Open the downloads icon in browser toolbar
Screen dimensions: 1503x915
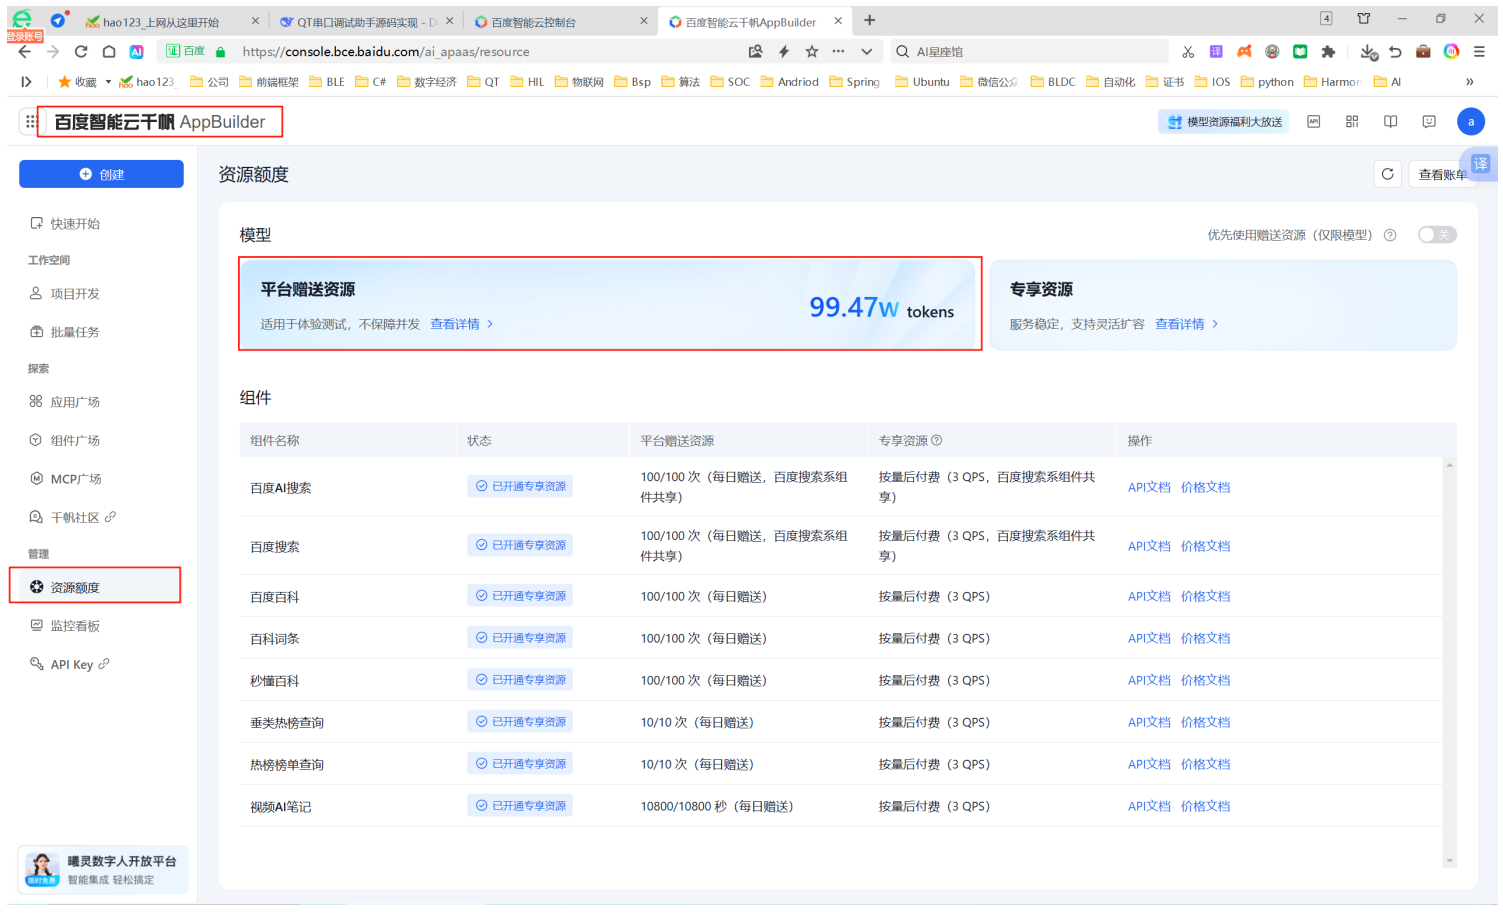(1369, 52)
